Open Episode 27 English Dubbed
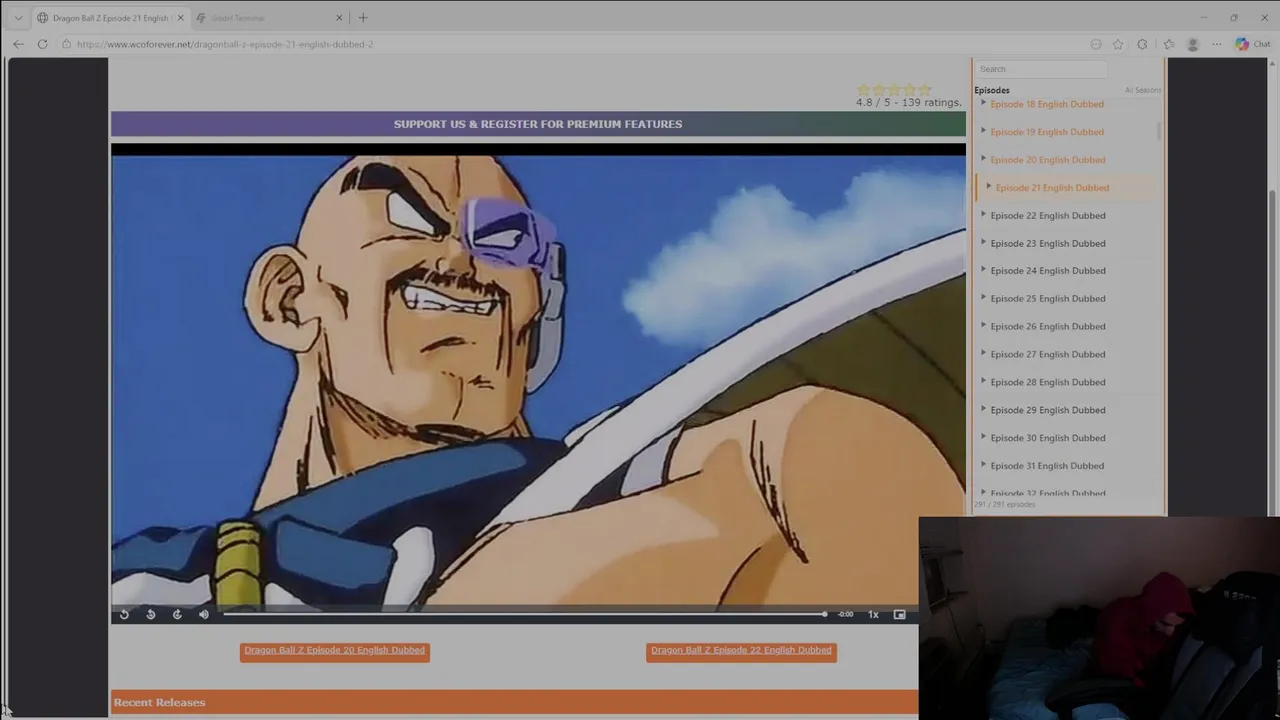The image size is (1280, 720). click(1048, 354)
